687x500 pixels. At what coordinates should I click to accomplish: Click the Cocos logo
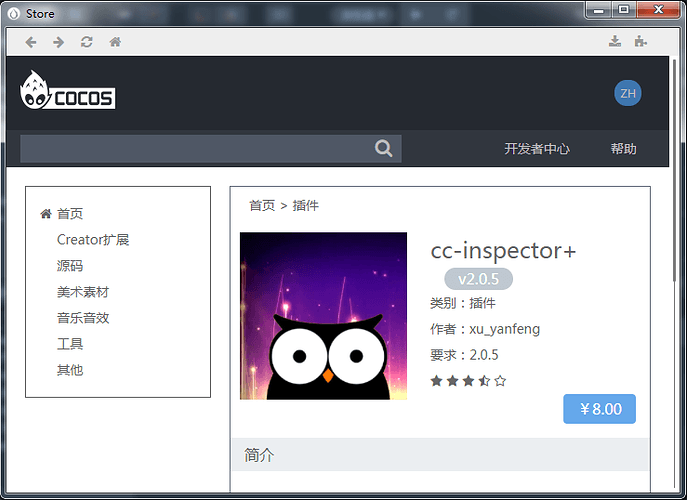[67, 90]
